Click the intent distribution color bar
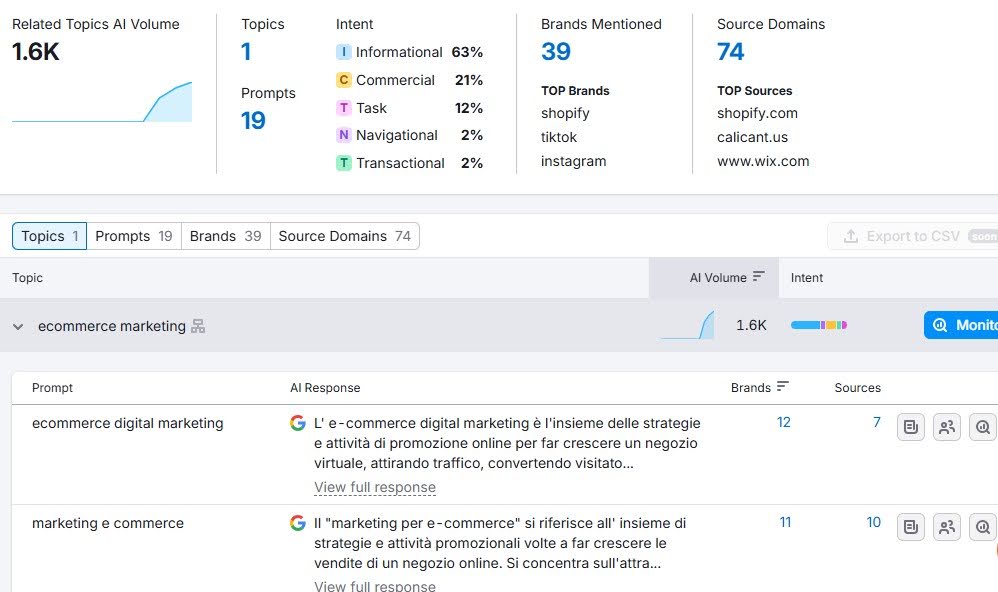This screenshot has height=592, width=998. [818, 325]
